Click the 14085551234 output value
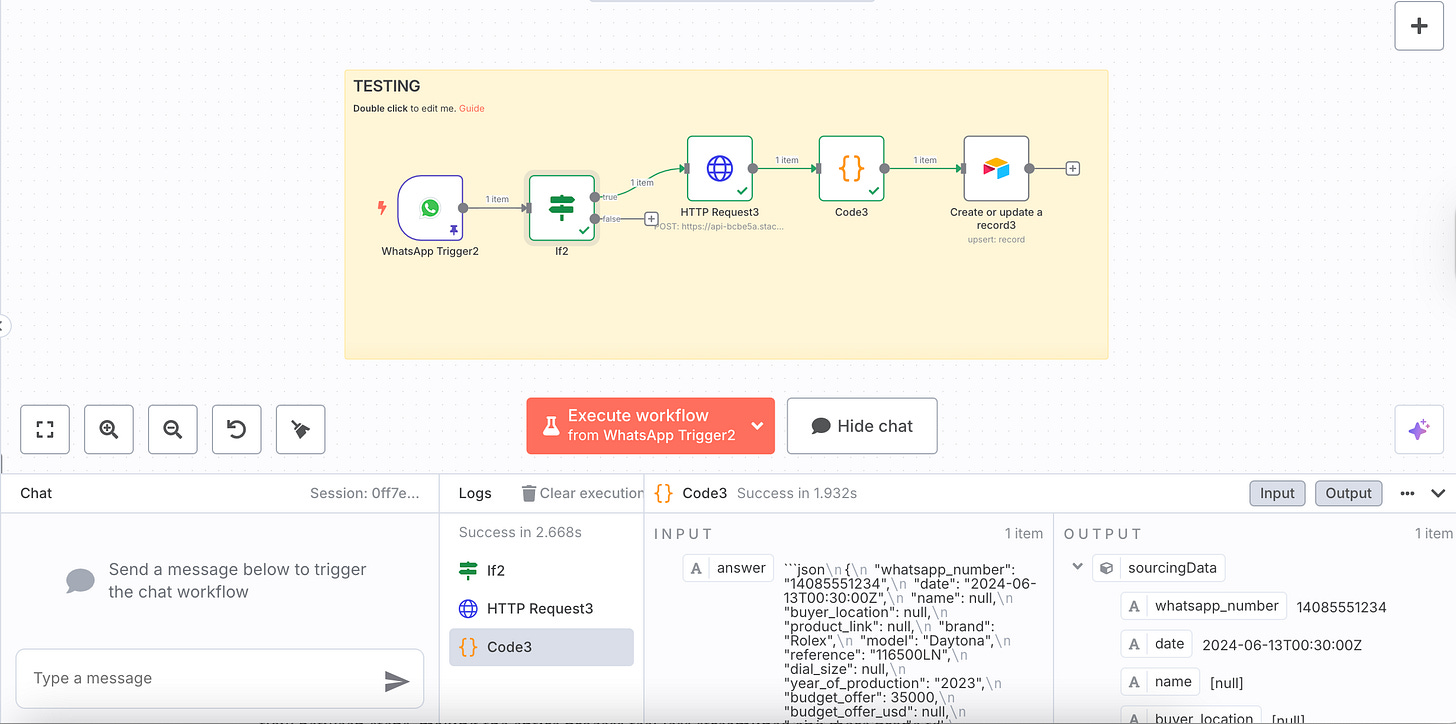Viewport: 1456px width, 724px height. pyautogui.click(x=1342, y=607)
